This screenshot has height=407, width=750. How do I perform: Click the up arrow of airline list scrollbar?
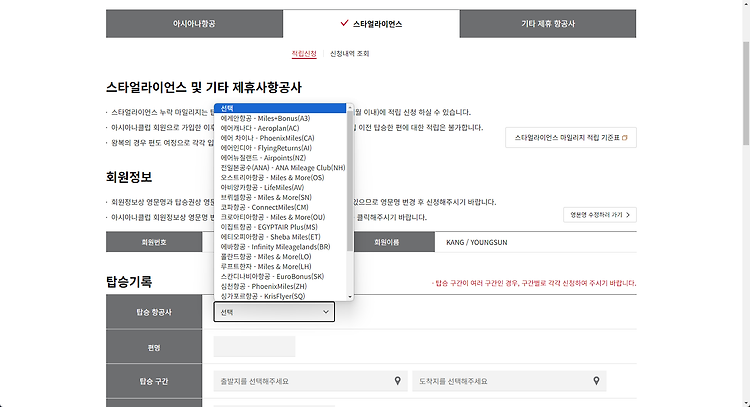[350, 108]
